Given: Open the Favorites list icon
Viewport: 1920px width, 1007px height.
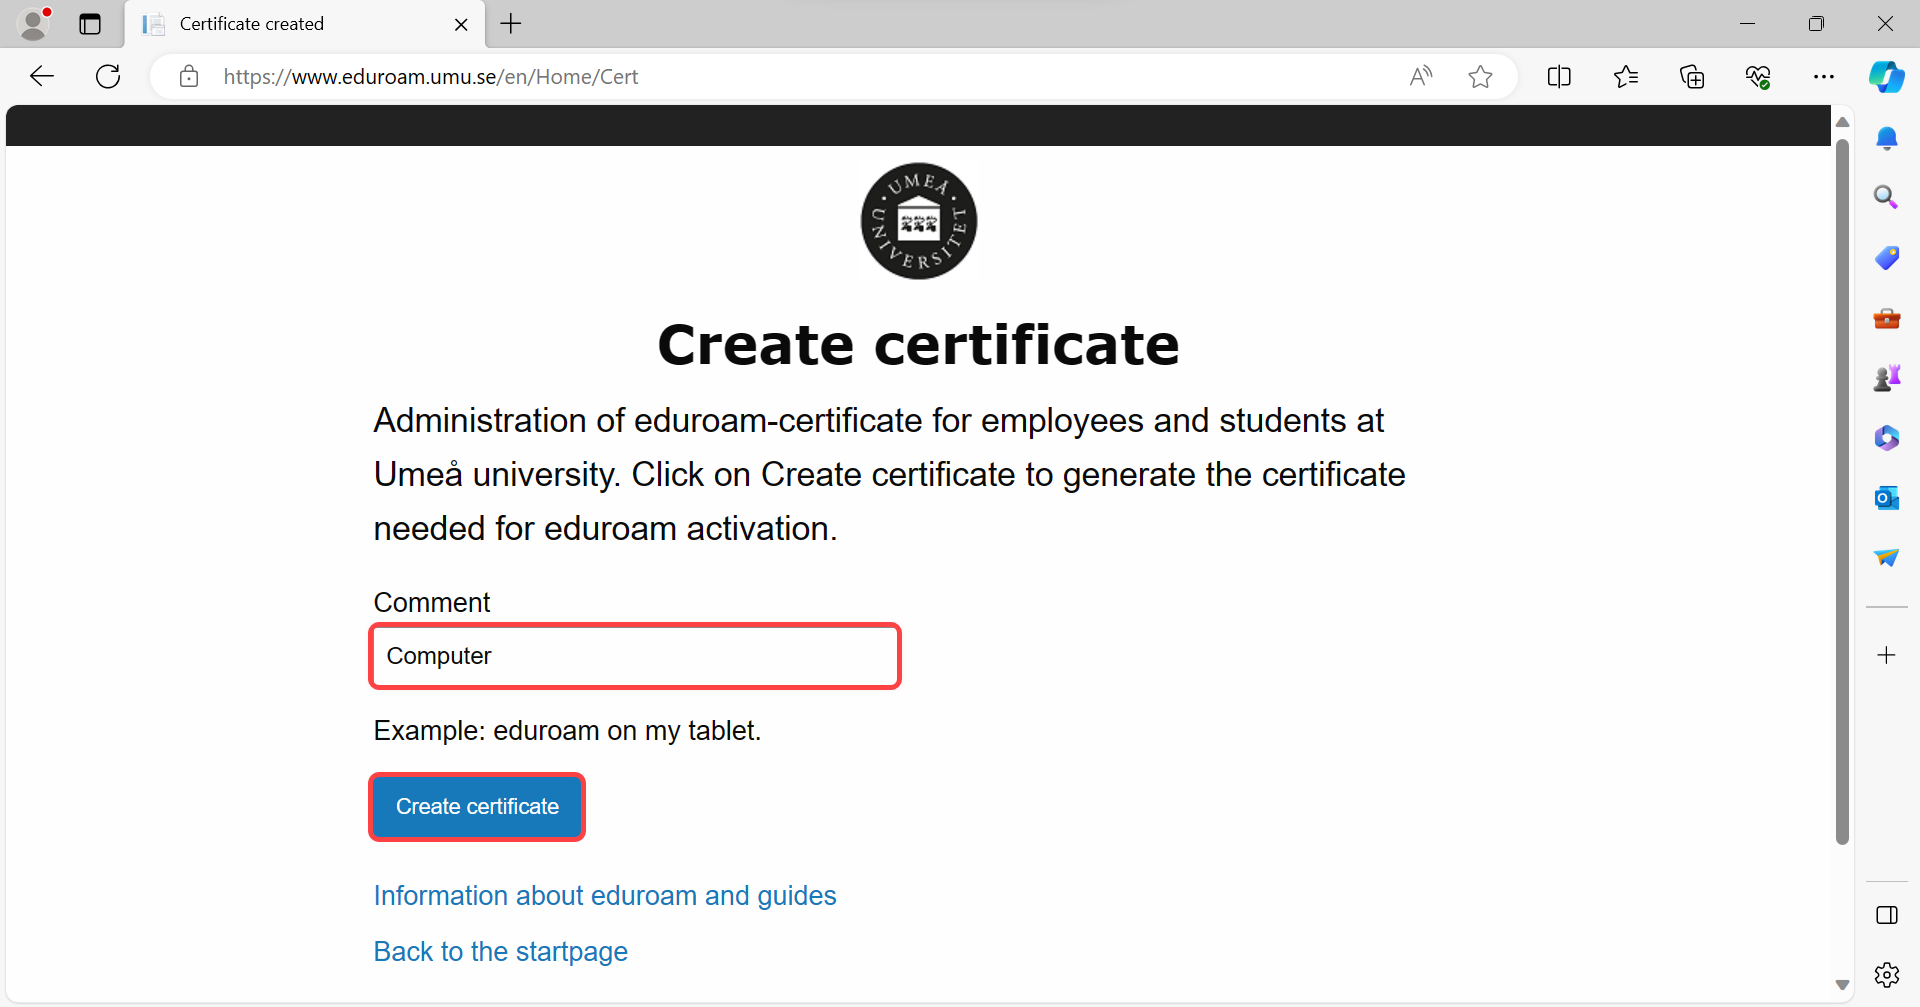Looking at the screenshot, I should [1625, 77].
